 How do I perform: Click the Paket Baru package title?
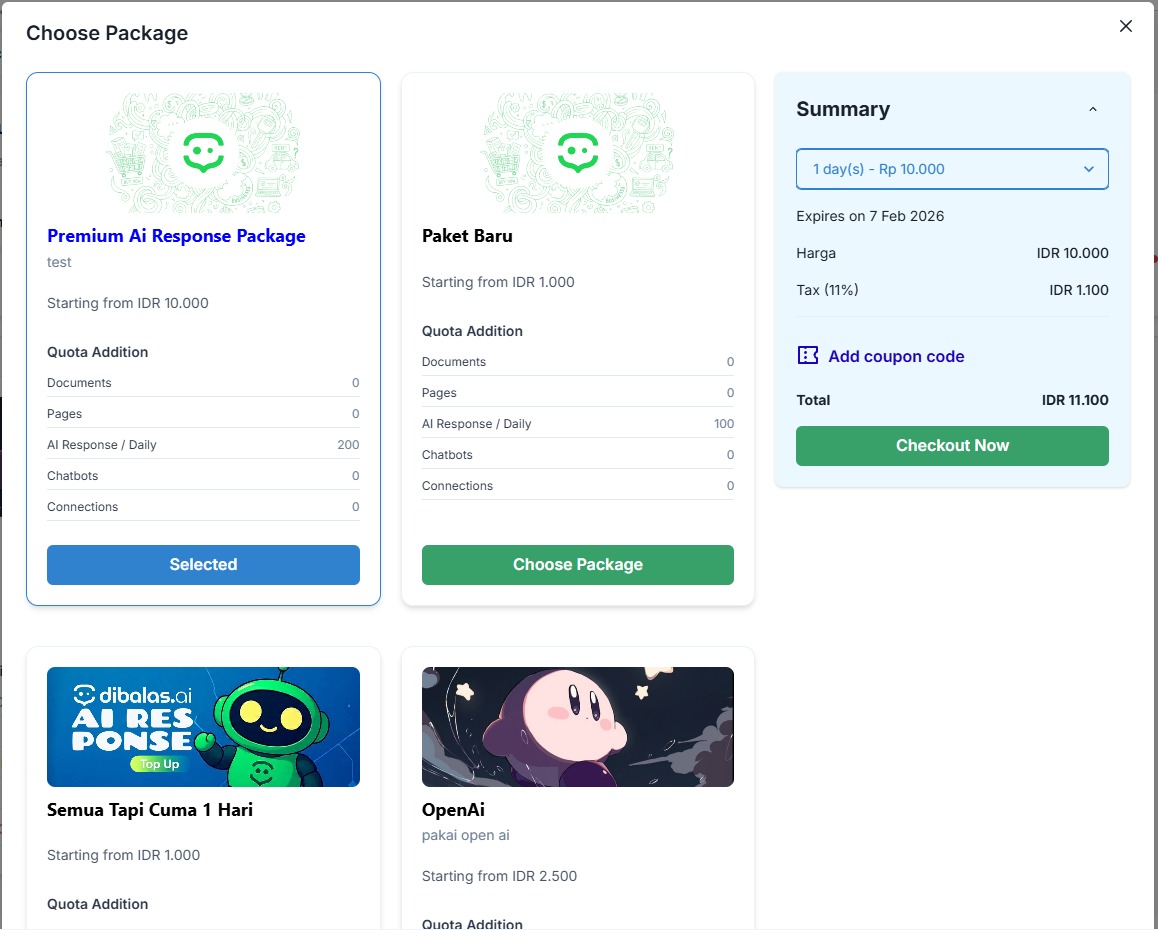[x=467, y=236]
